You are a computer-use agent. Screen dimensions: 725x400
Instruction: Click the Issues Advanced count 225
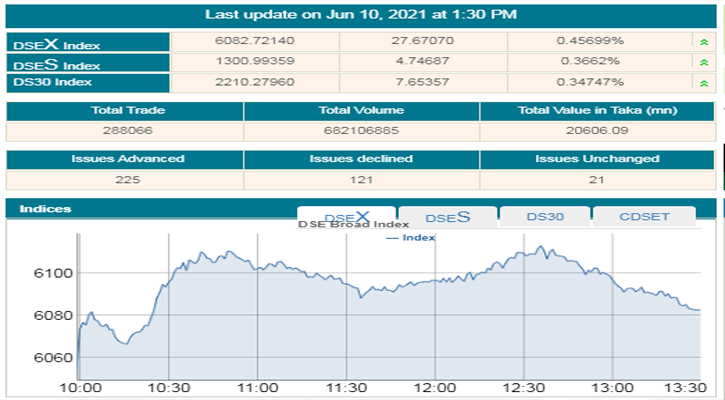point(125,179)
